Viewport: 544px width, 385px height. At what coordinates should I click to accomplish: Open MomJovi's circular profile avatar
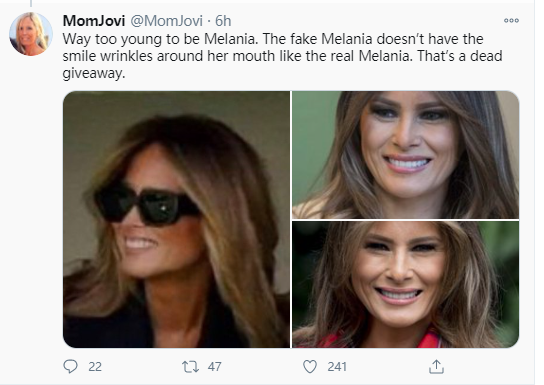31,34
